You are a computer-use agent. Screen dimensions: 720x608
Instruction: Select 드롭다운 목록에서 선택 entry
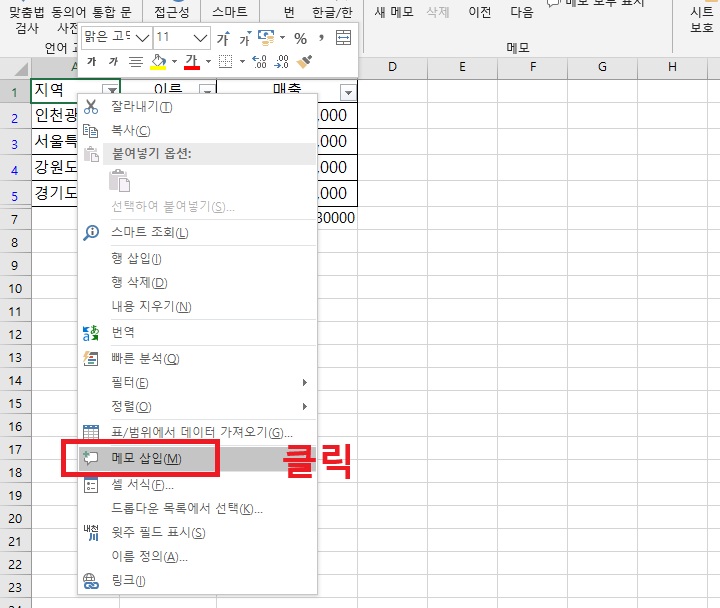[x=197, y=508]
